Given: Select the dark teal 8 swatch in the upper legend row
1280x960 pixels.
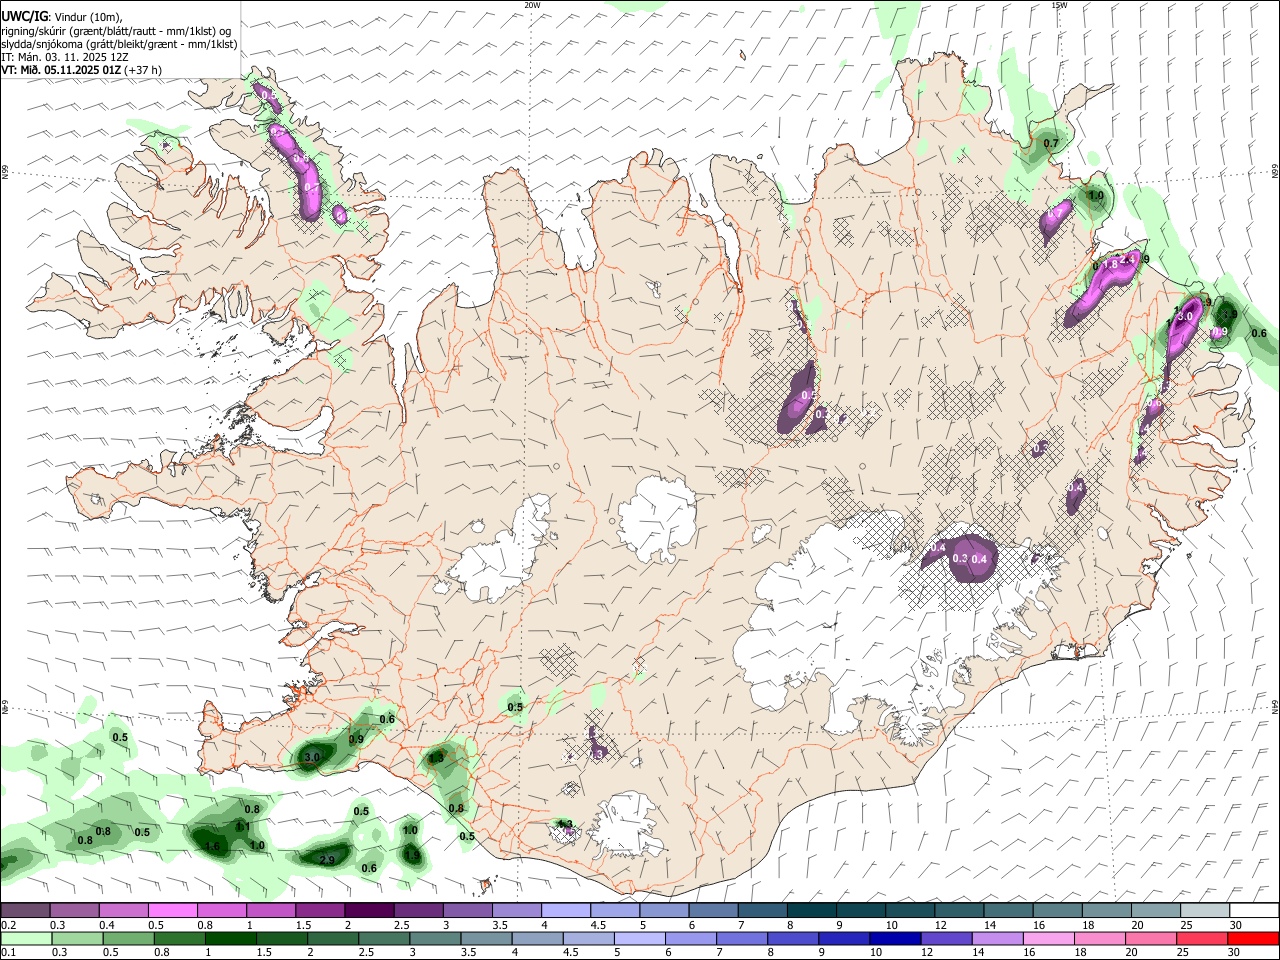Looking at the screenshot, I should (x=811, y=910).
